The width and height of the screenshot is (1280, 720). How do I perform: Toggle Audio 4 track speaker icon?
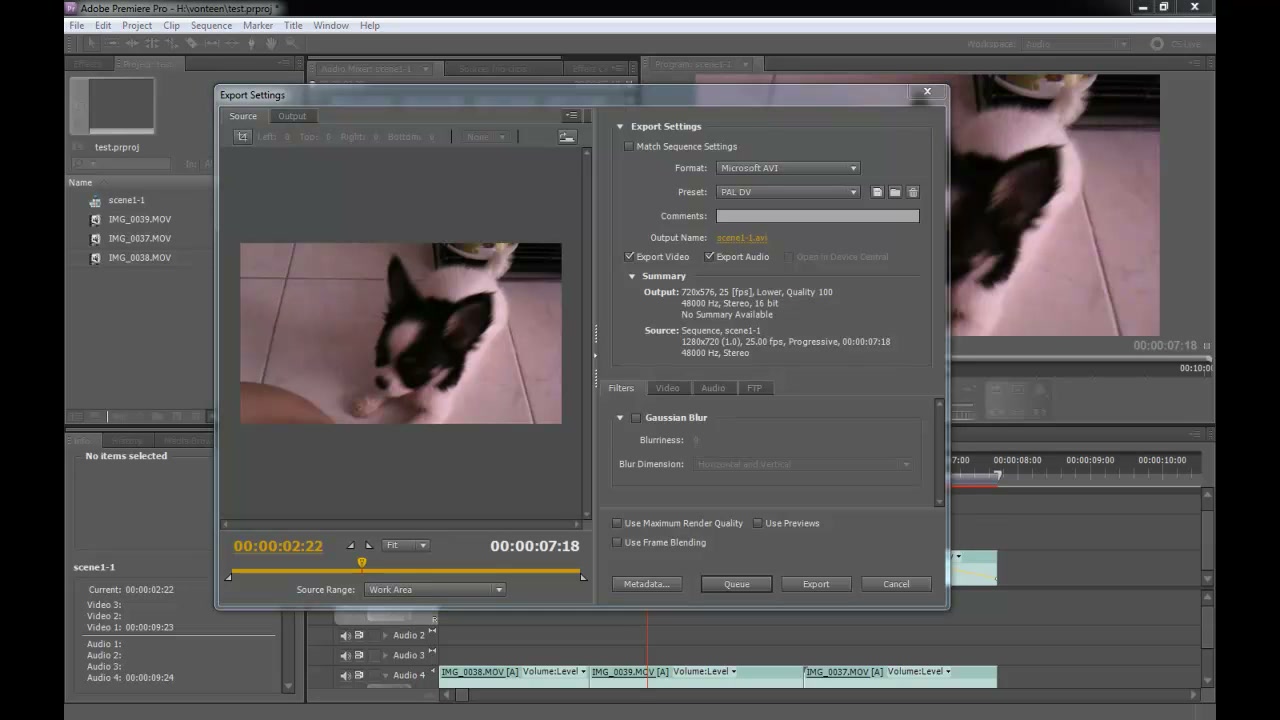[x=345, y=676]
